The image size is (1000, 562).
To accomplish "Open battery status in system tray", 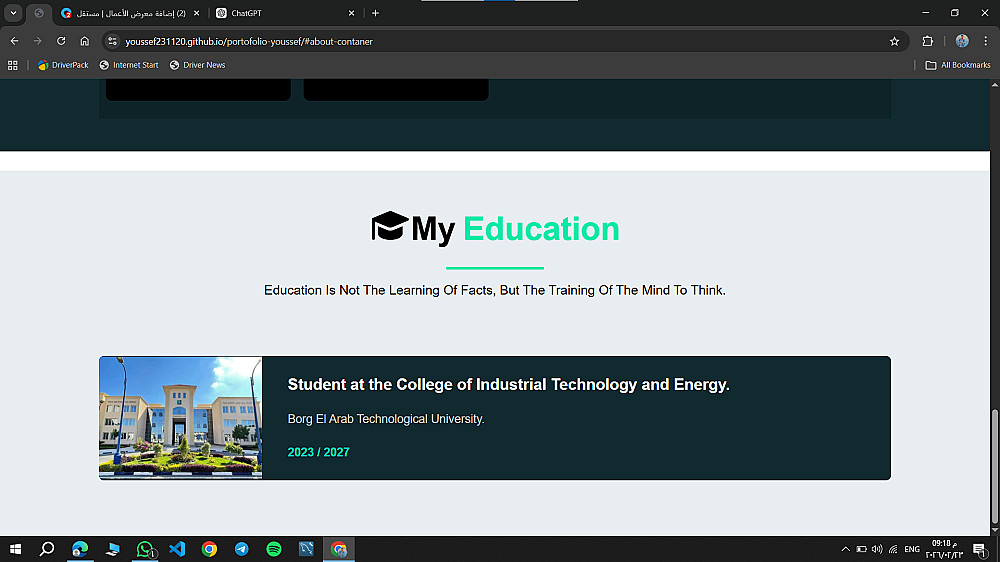I will tap(862, 549).
